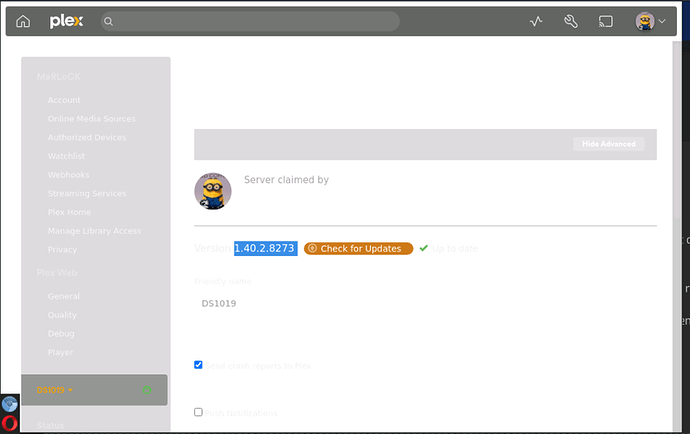Open Plex Home settings
Viewport: 690px width, 434px height.
point(69,212)
